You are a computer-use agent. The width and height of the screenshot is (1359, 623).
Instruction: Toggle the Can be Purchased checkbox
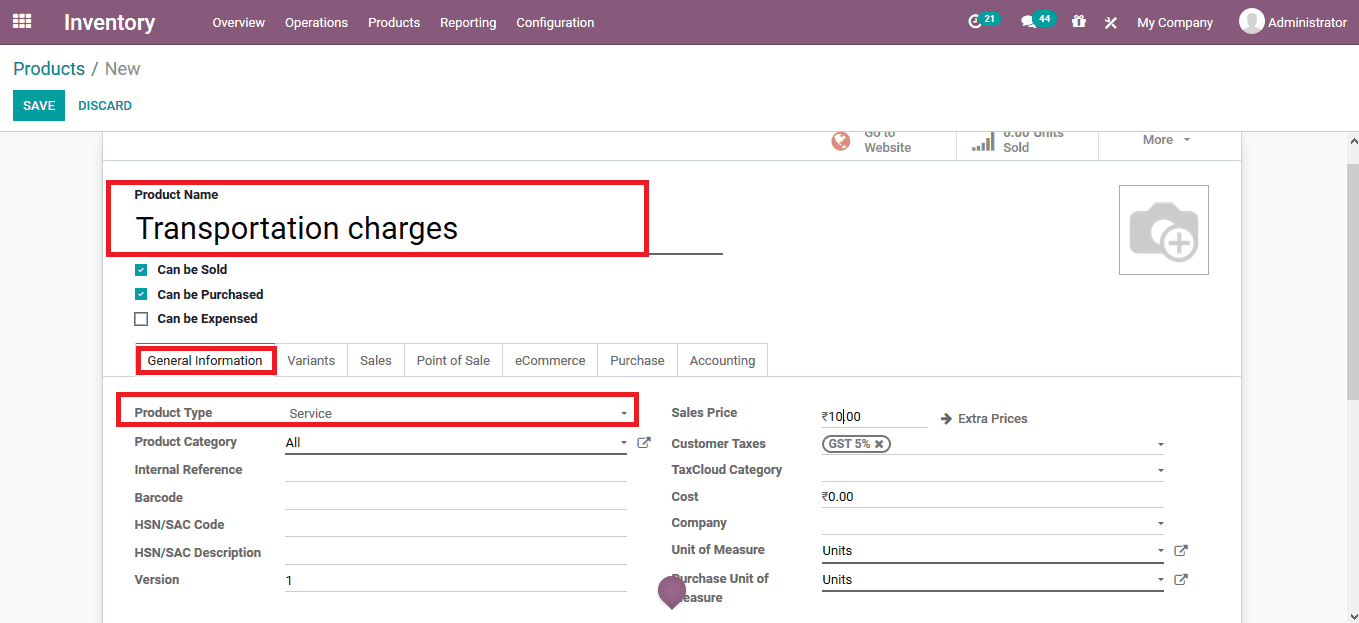click(141, 295)
